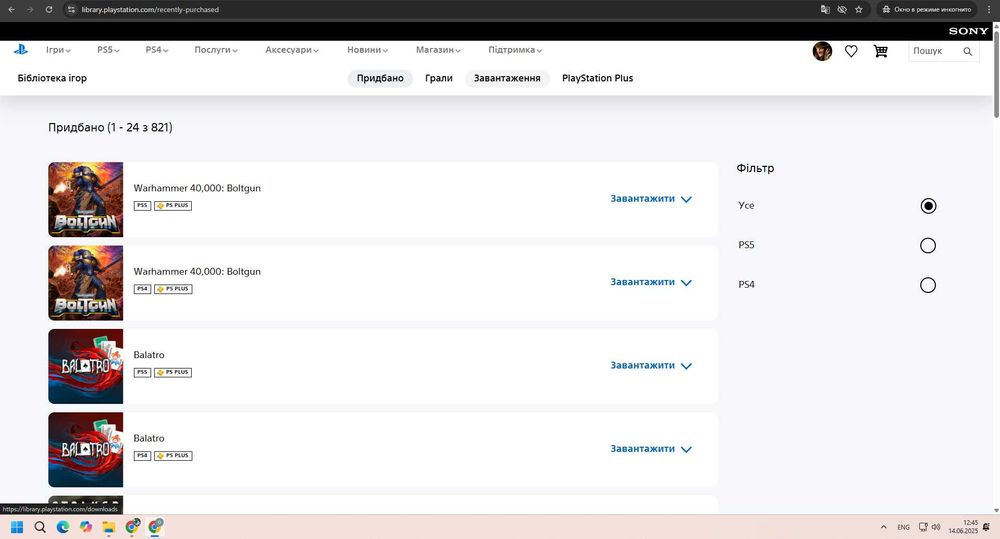Screen dimensions: 1000x539
Task: Expand the Ігри navigation menu
Action: 58,50
